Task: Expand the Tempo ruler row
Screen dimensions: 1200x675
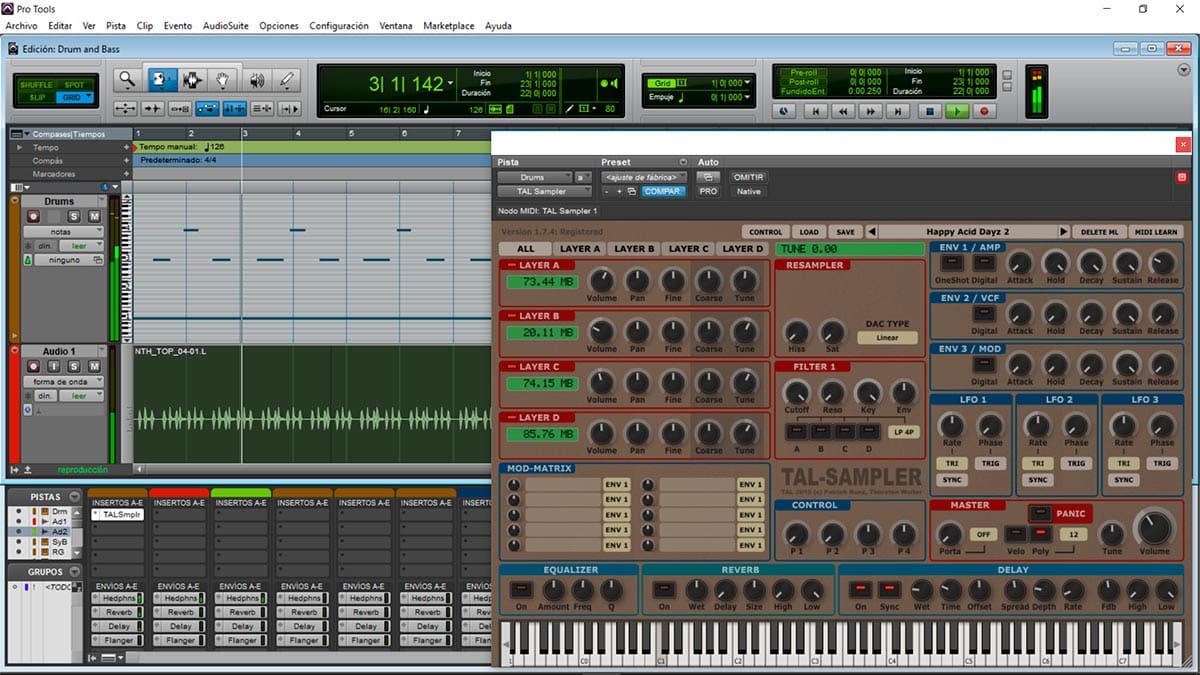Action: (x=21, y=147)
